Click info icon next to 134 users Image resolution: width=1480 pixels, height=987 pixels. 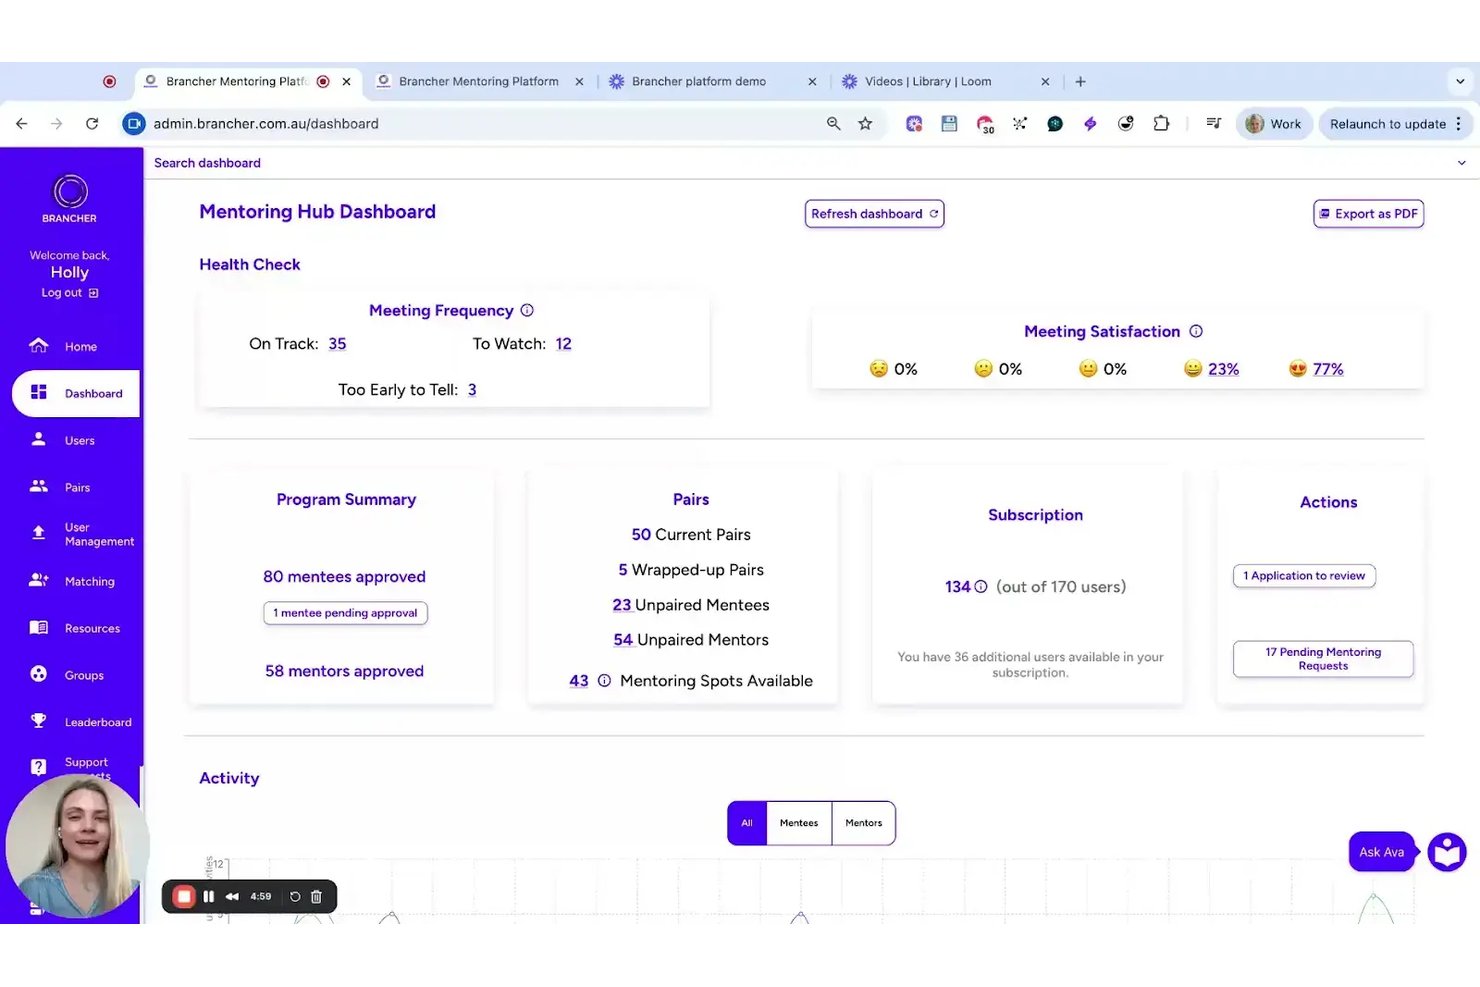pos(981,587)
